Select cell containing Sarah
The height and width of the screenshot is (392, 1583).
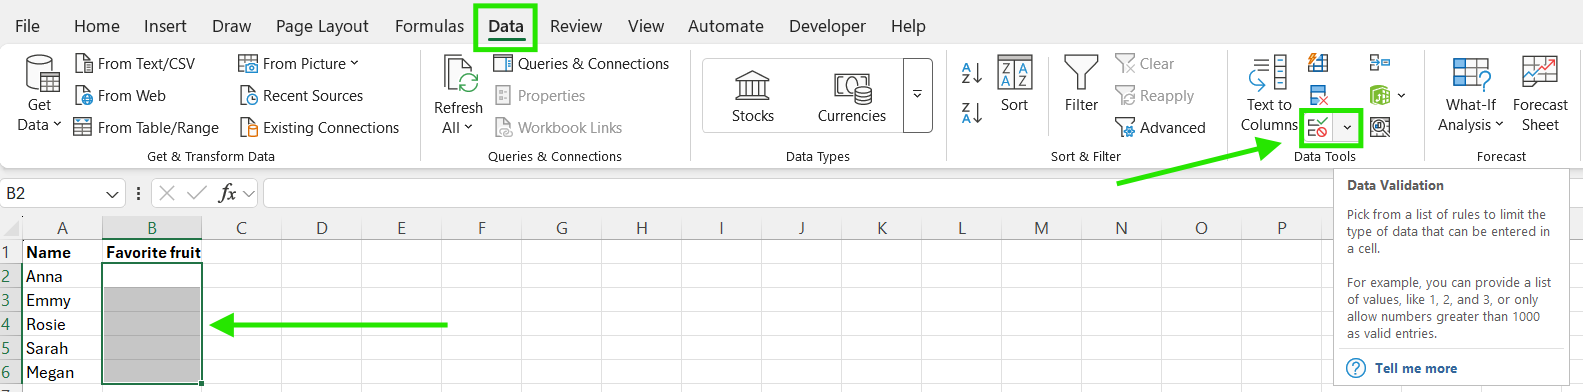pyautogui.click(x=62, y=348)
